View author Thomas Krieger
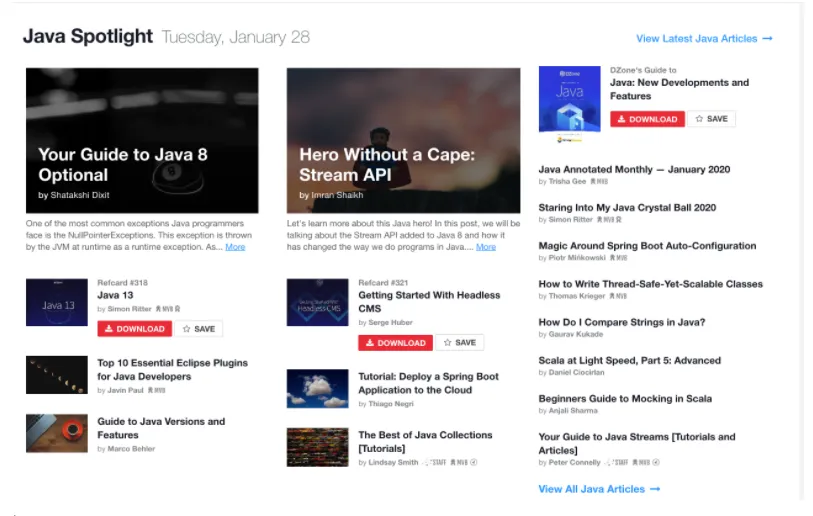The height and width of the screenshot is (516, 813). 577,296
